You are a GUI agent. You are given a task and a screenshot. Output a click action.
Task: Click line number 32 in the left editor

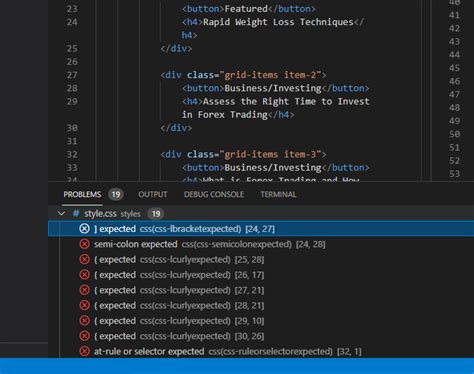pos(72,154)
